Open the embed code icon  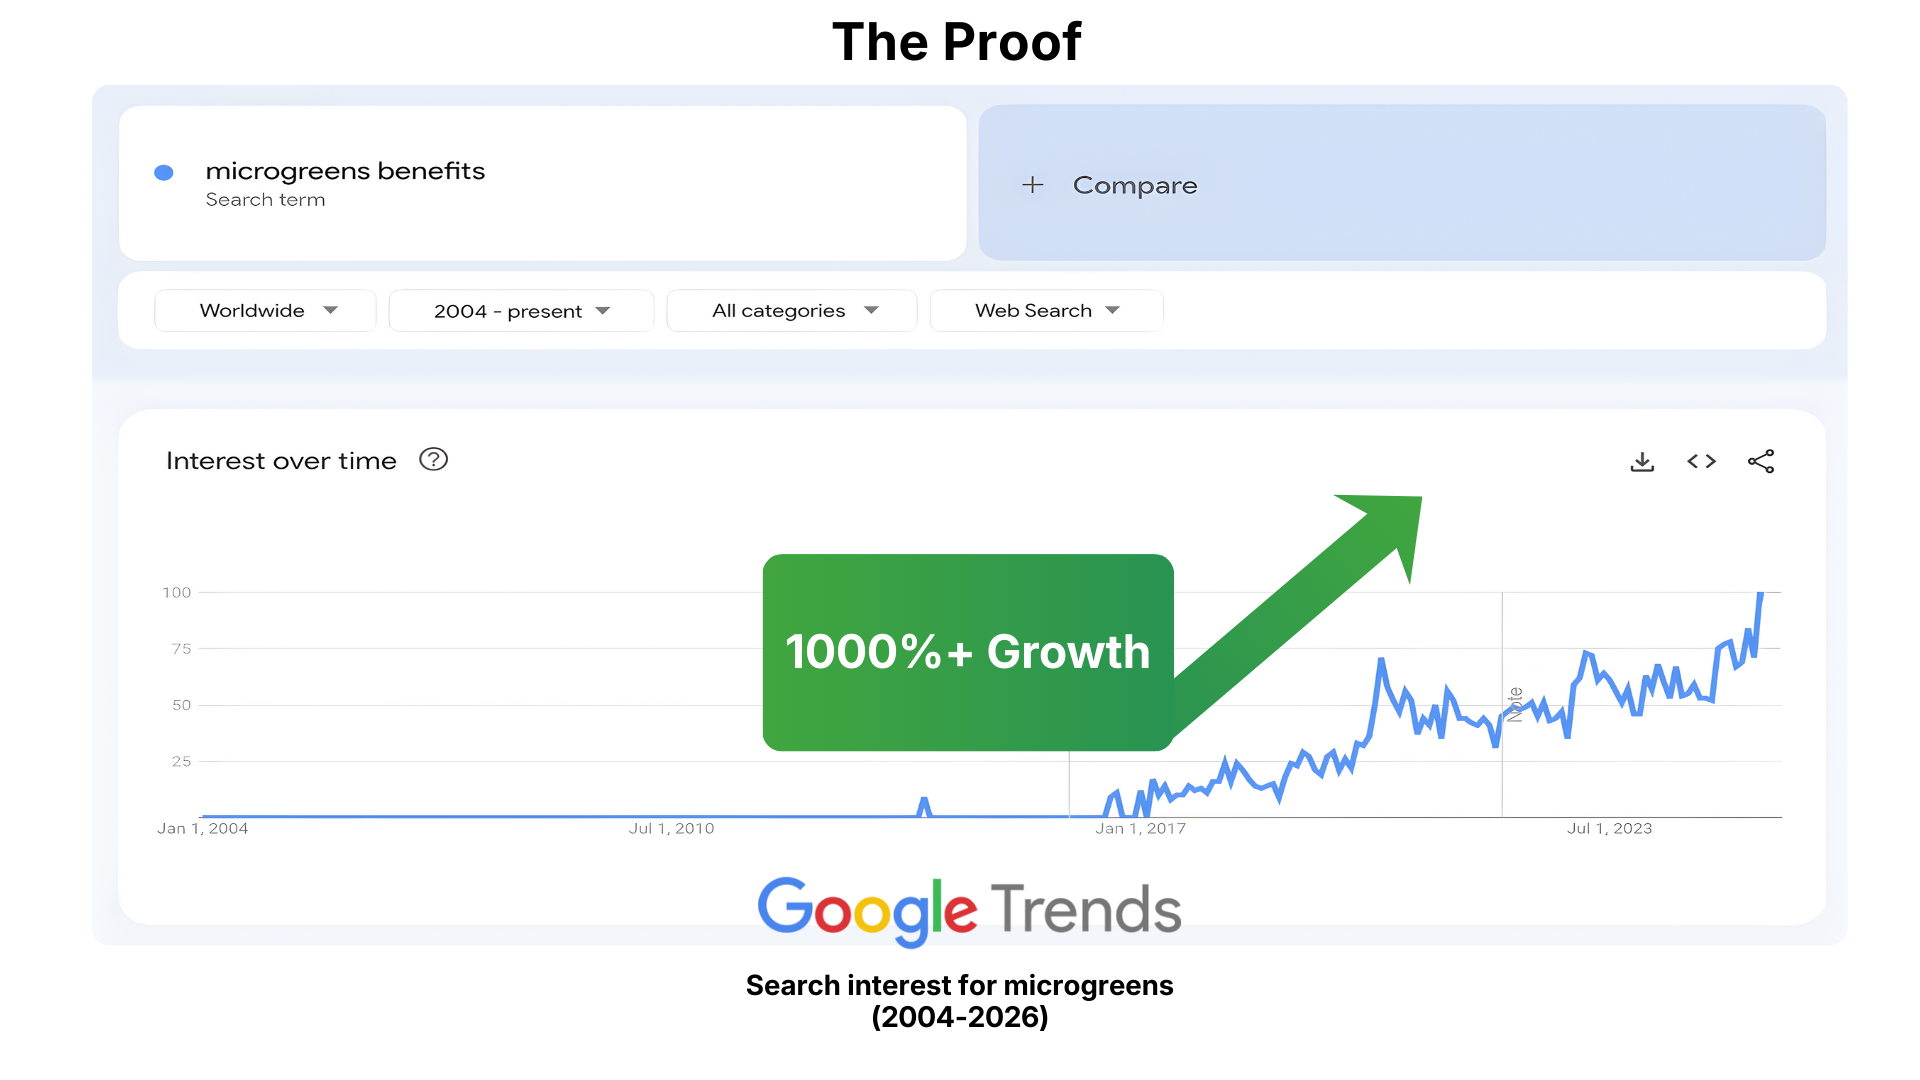coord(1701,461)
